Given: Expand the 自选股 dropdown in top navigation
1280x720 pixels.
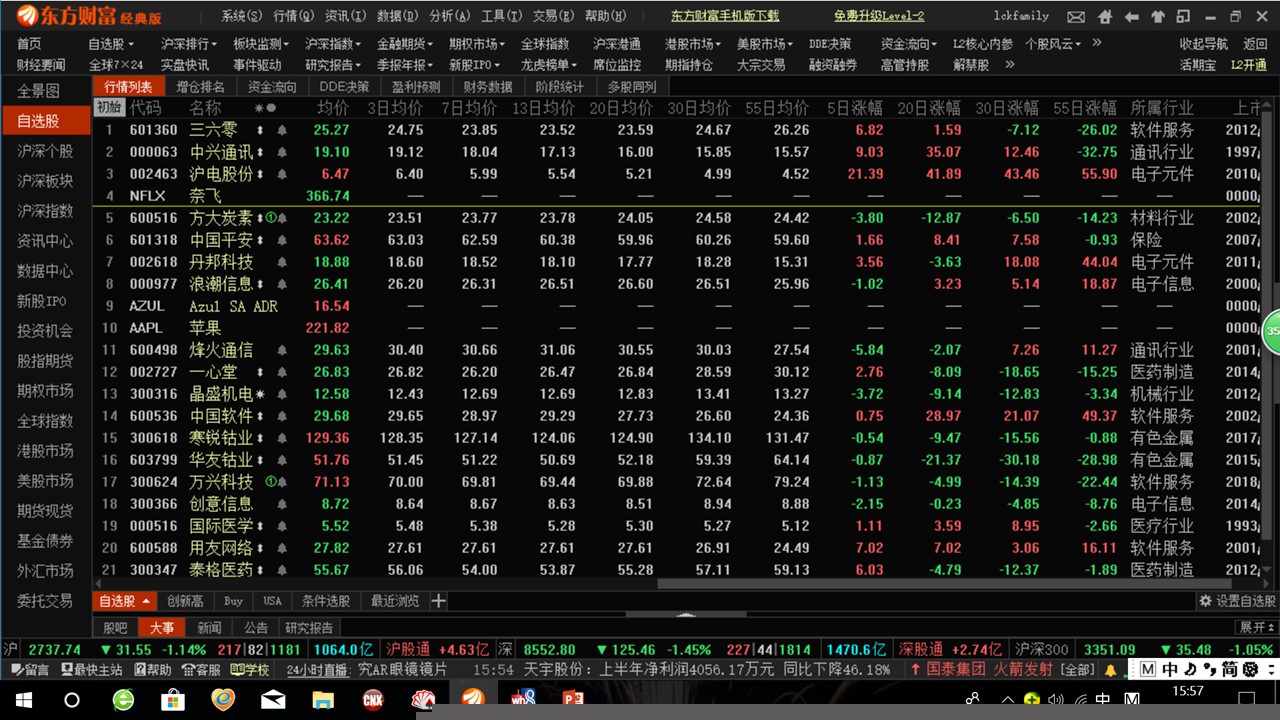Looking at the screenshot, I should pos(110,44).
